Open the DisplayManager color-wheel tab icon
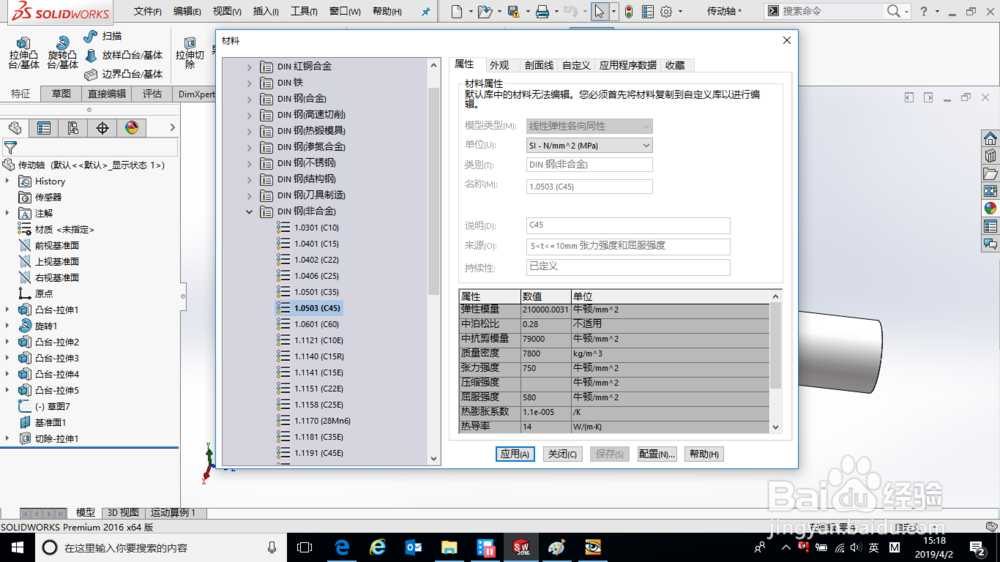 [x=131, y=128]
